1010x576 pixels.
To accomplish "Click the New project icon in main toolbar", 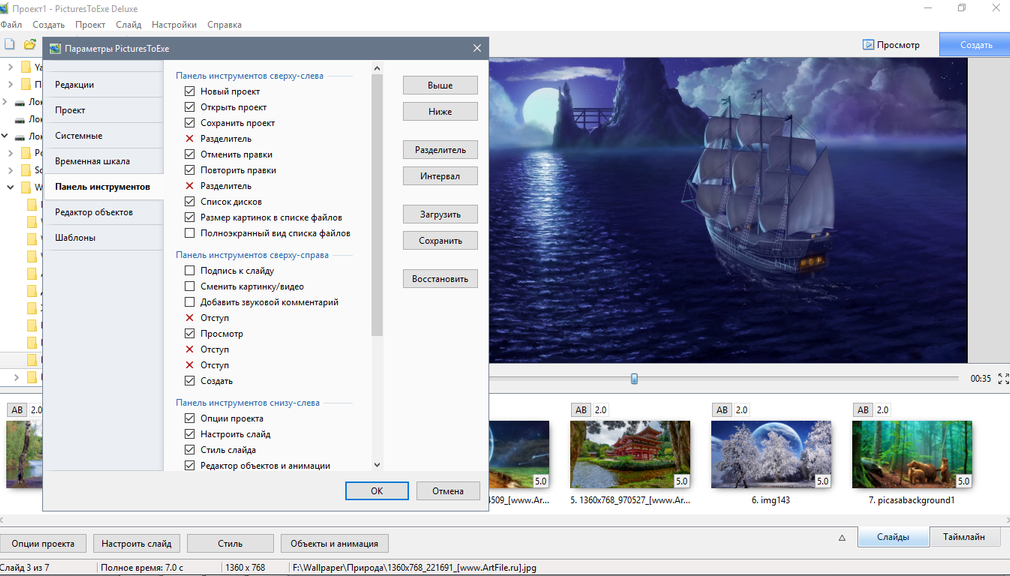I will 10,44.
